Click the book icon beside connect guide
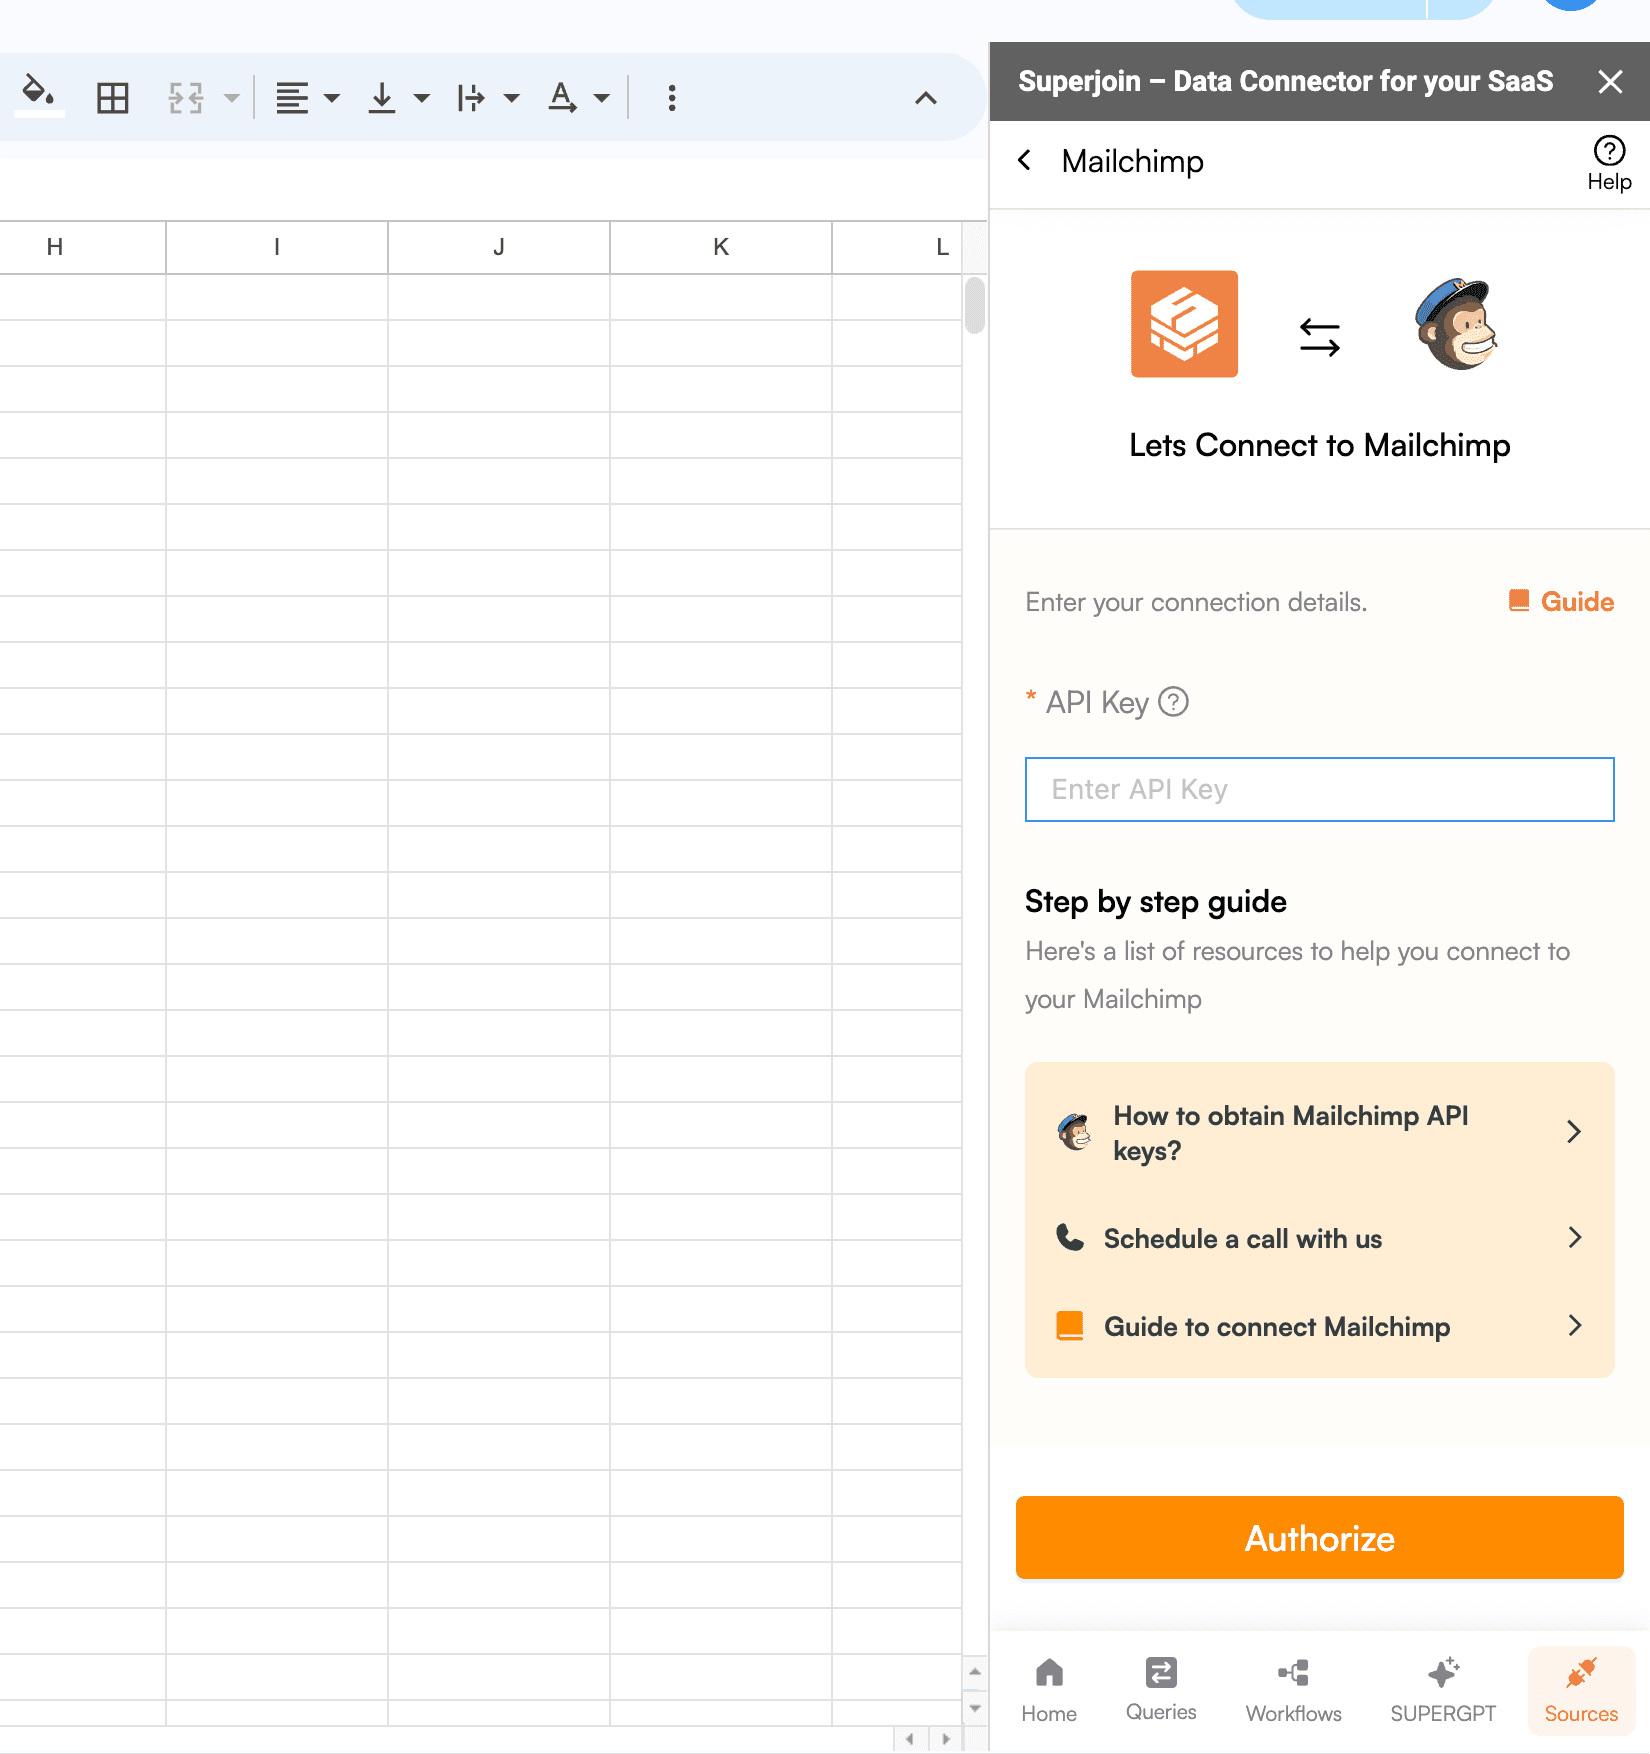The width and height of the screenshot is (1650, 1754). (x=1070, y=1326)
